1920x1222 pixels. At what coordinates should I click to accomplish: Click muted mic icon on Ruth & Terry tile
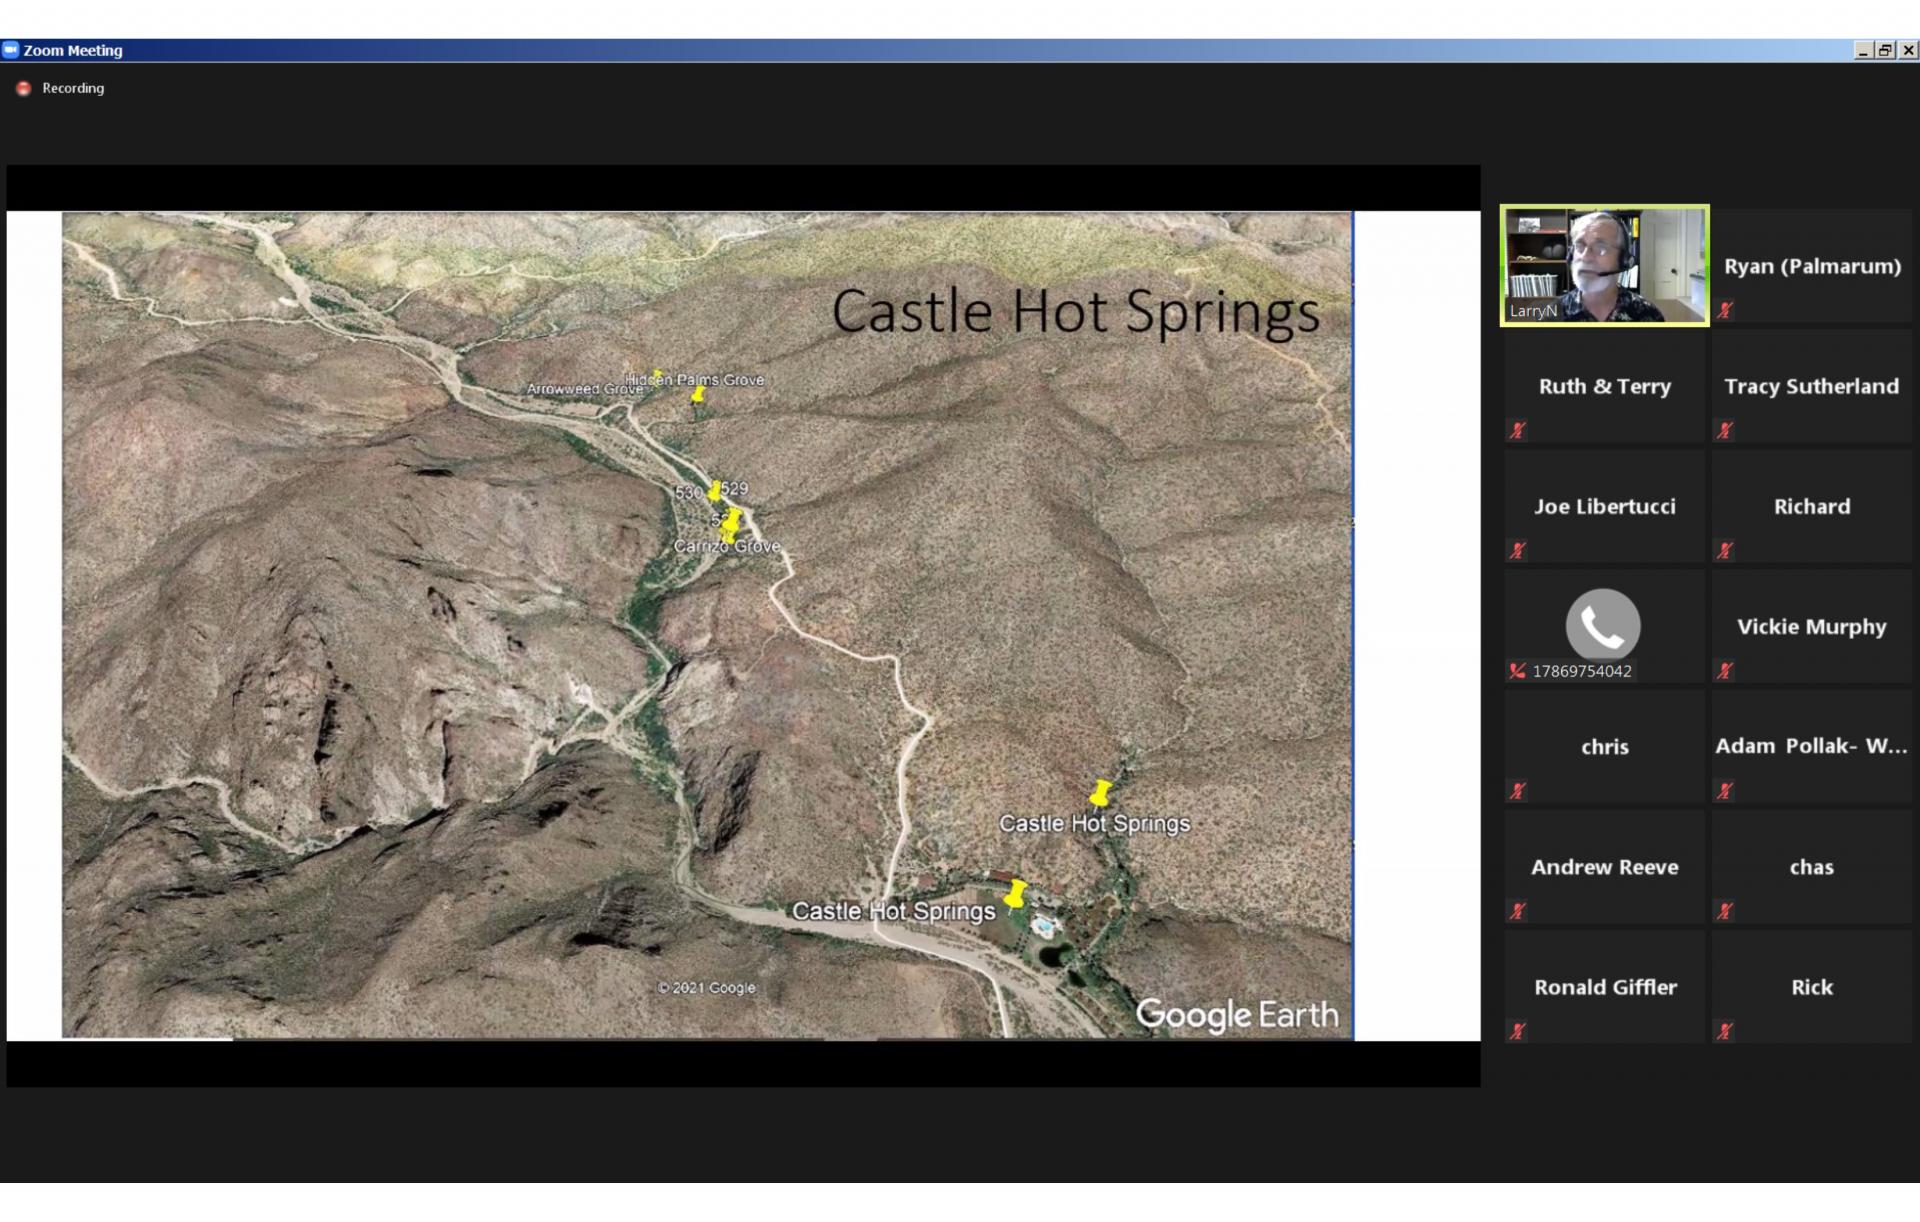[1518, 431]
